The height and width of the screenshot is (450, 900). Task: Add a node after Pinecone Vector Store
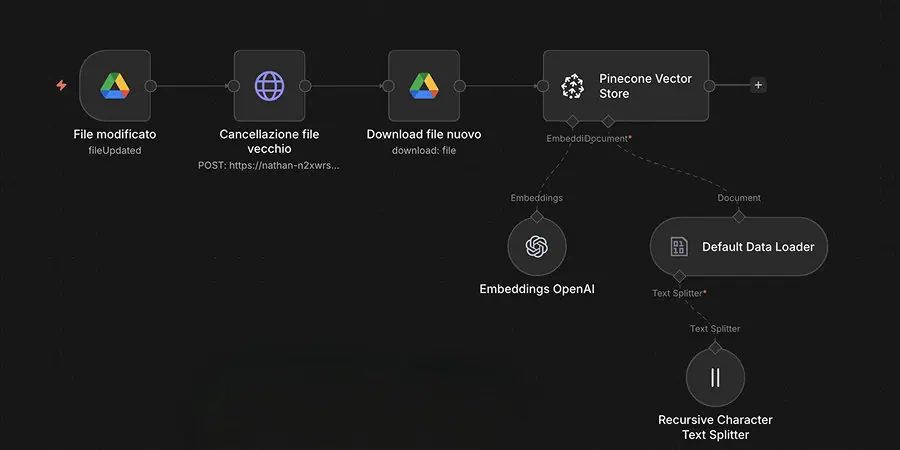pos(758,86)
